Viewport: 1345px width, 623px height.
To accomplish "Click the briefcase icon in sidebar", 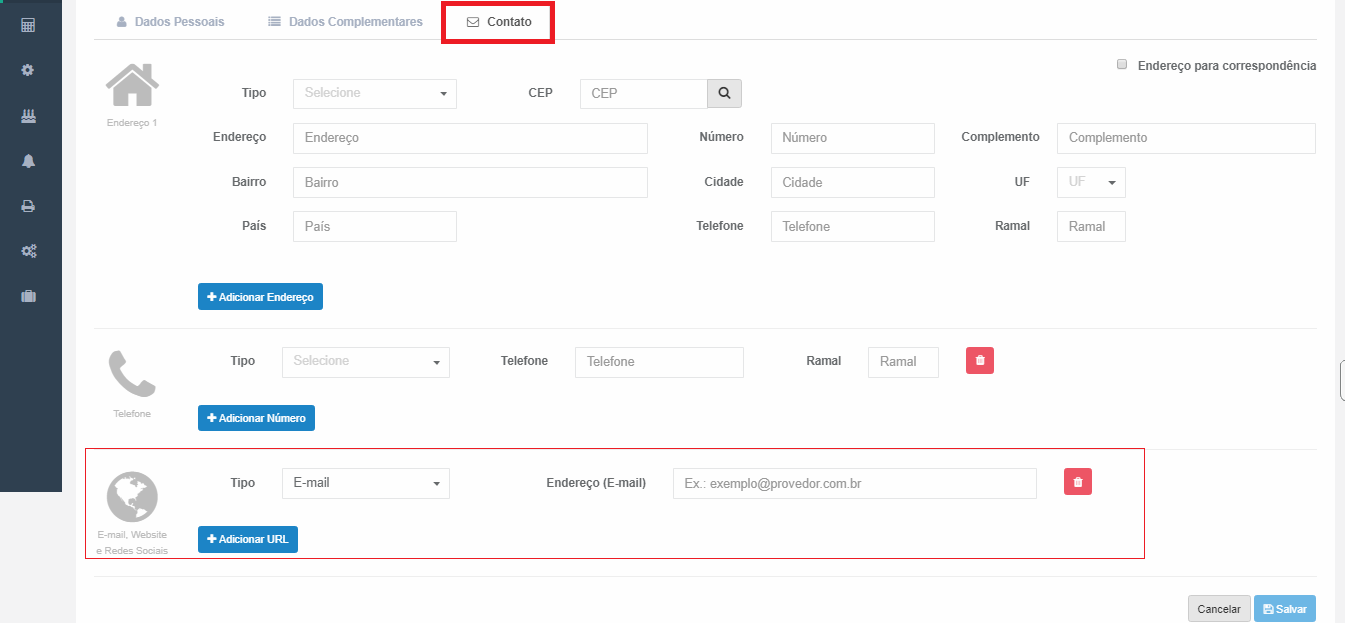I will tap(28, 296).
